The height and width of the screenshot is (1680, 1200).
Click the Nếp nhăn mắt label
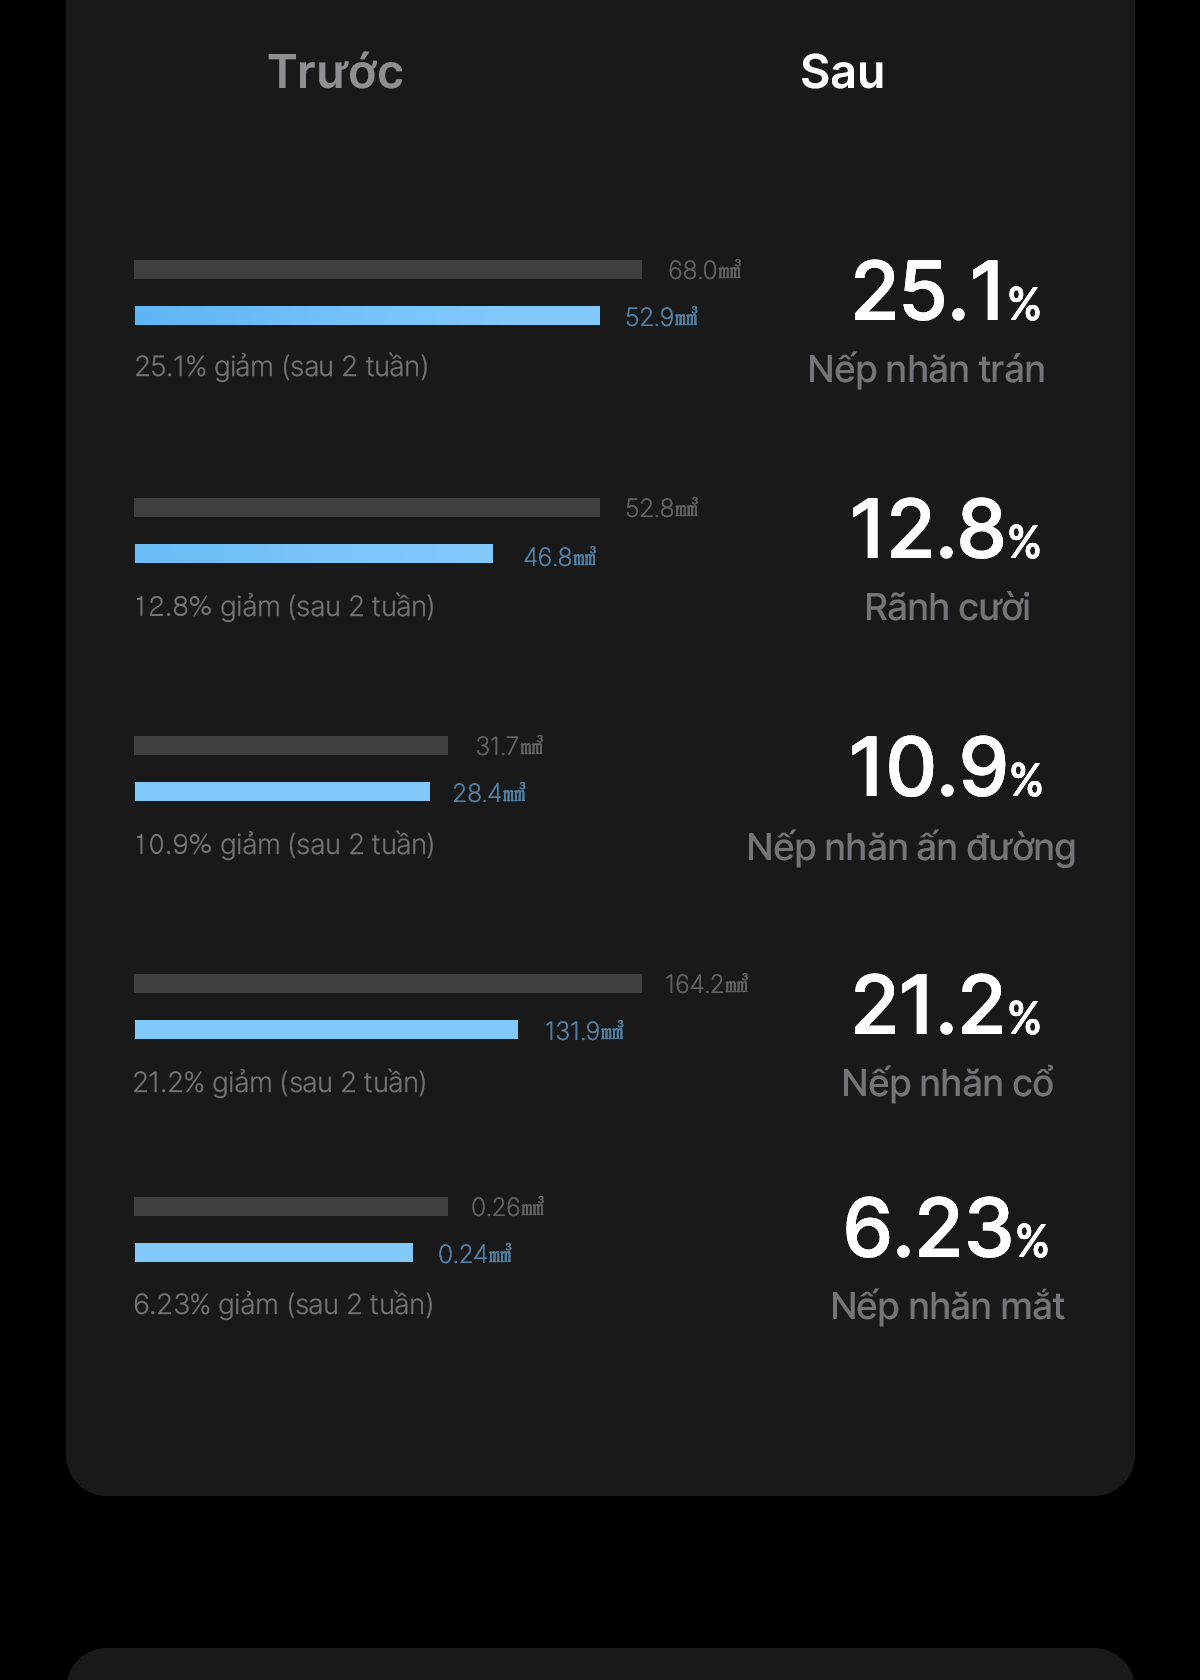pos(947,1306)
